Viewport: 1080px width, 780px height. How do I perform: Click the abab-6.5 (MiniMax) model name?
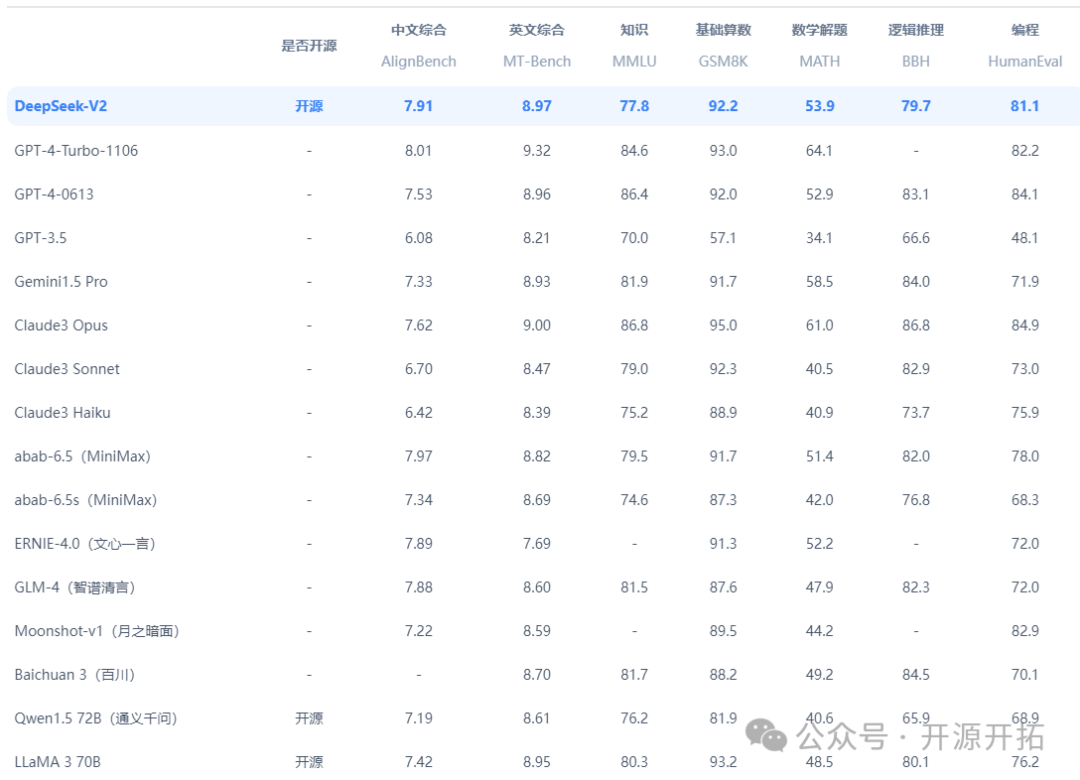[83, 456]
